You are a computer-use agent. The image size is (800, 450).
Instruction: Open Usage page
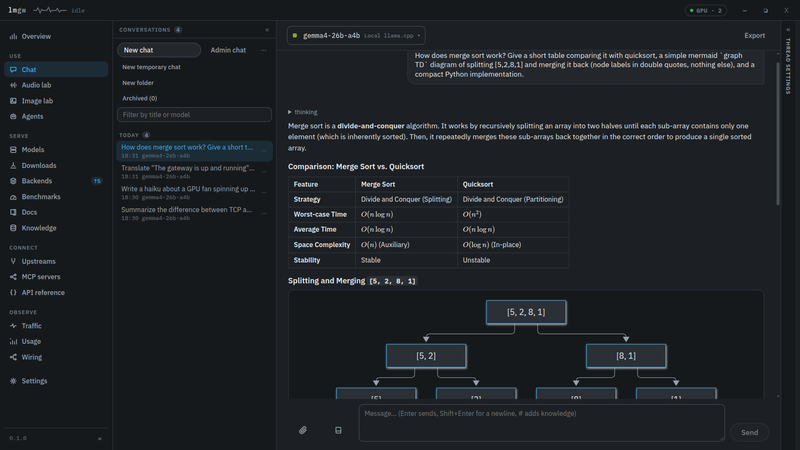tap(56, 341)
